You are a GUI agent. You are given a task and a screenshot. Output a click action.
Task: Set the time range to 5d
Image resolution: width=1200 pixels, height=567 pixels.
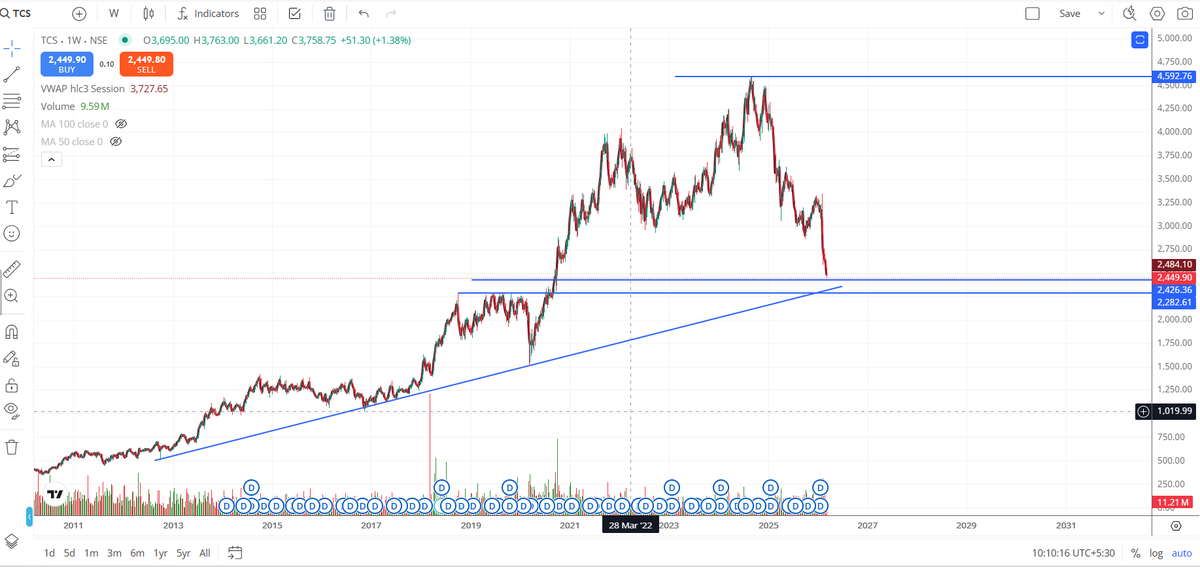[70, 552]
